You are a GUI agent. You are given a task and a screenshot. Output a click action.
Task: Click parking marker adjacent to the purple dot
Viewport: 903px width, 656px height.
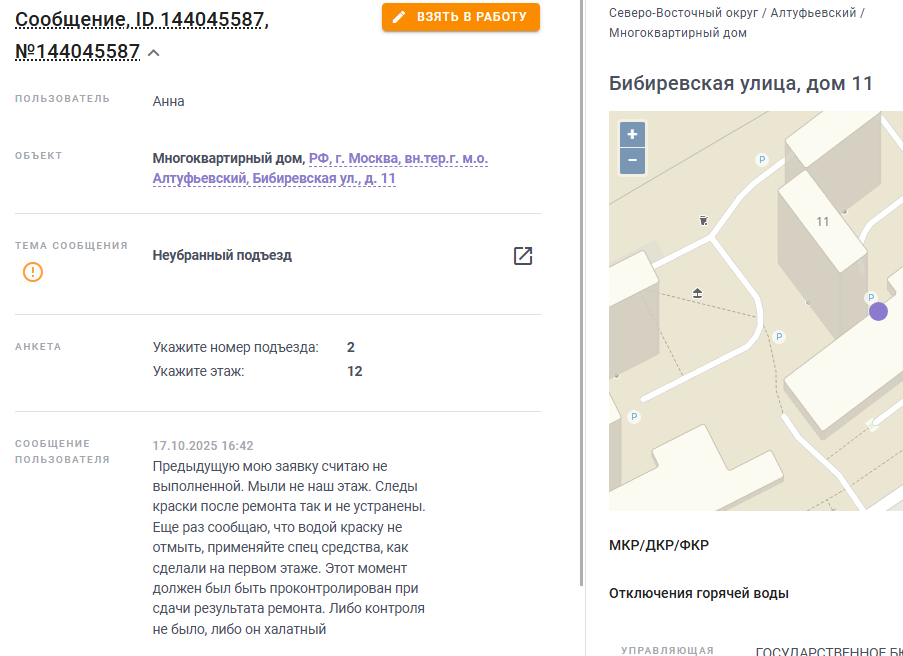[870, 297]
